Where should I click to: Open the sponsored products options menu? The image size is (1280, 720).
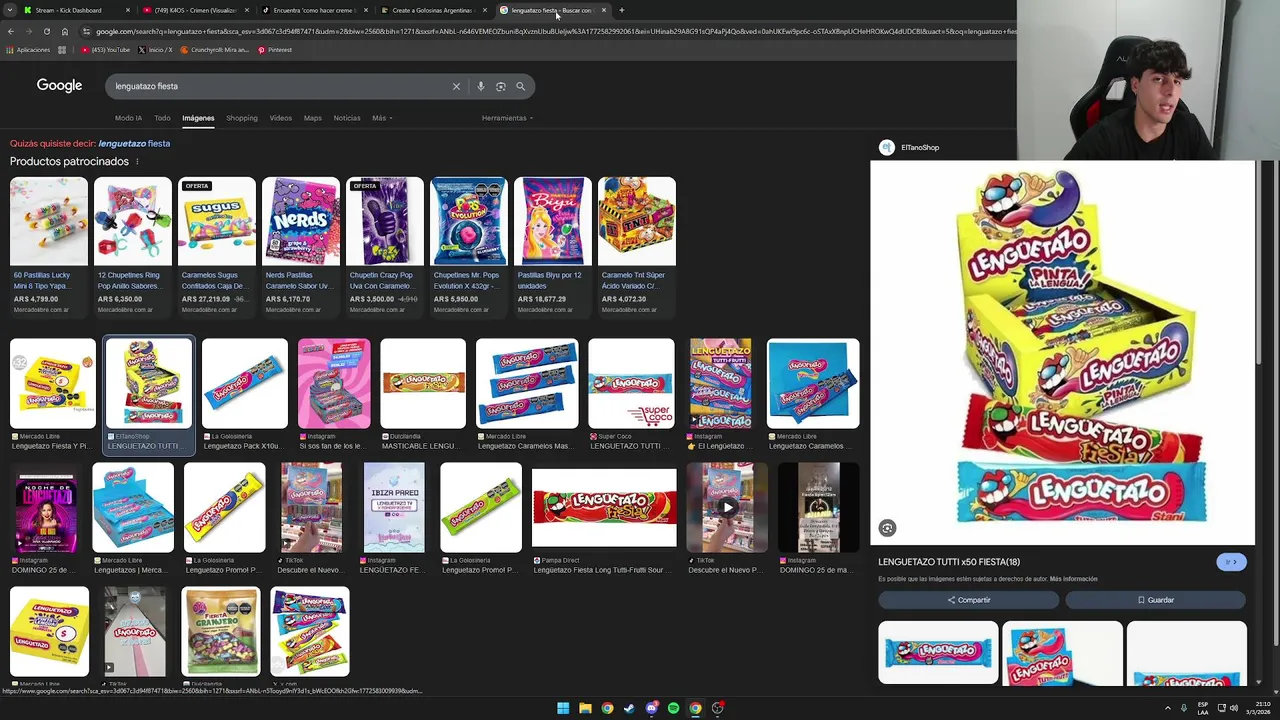click(137, 162)
